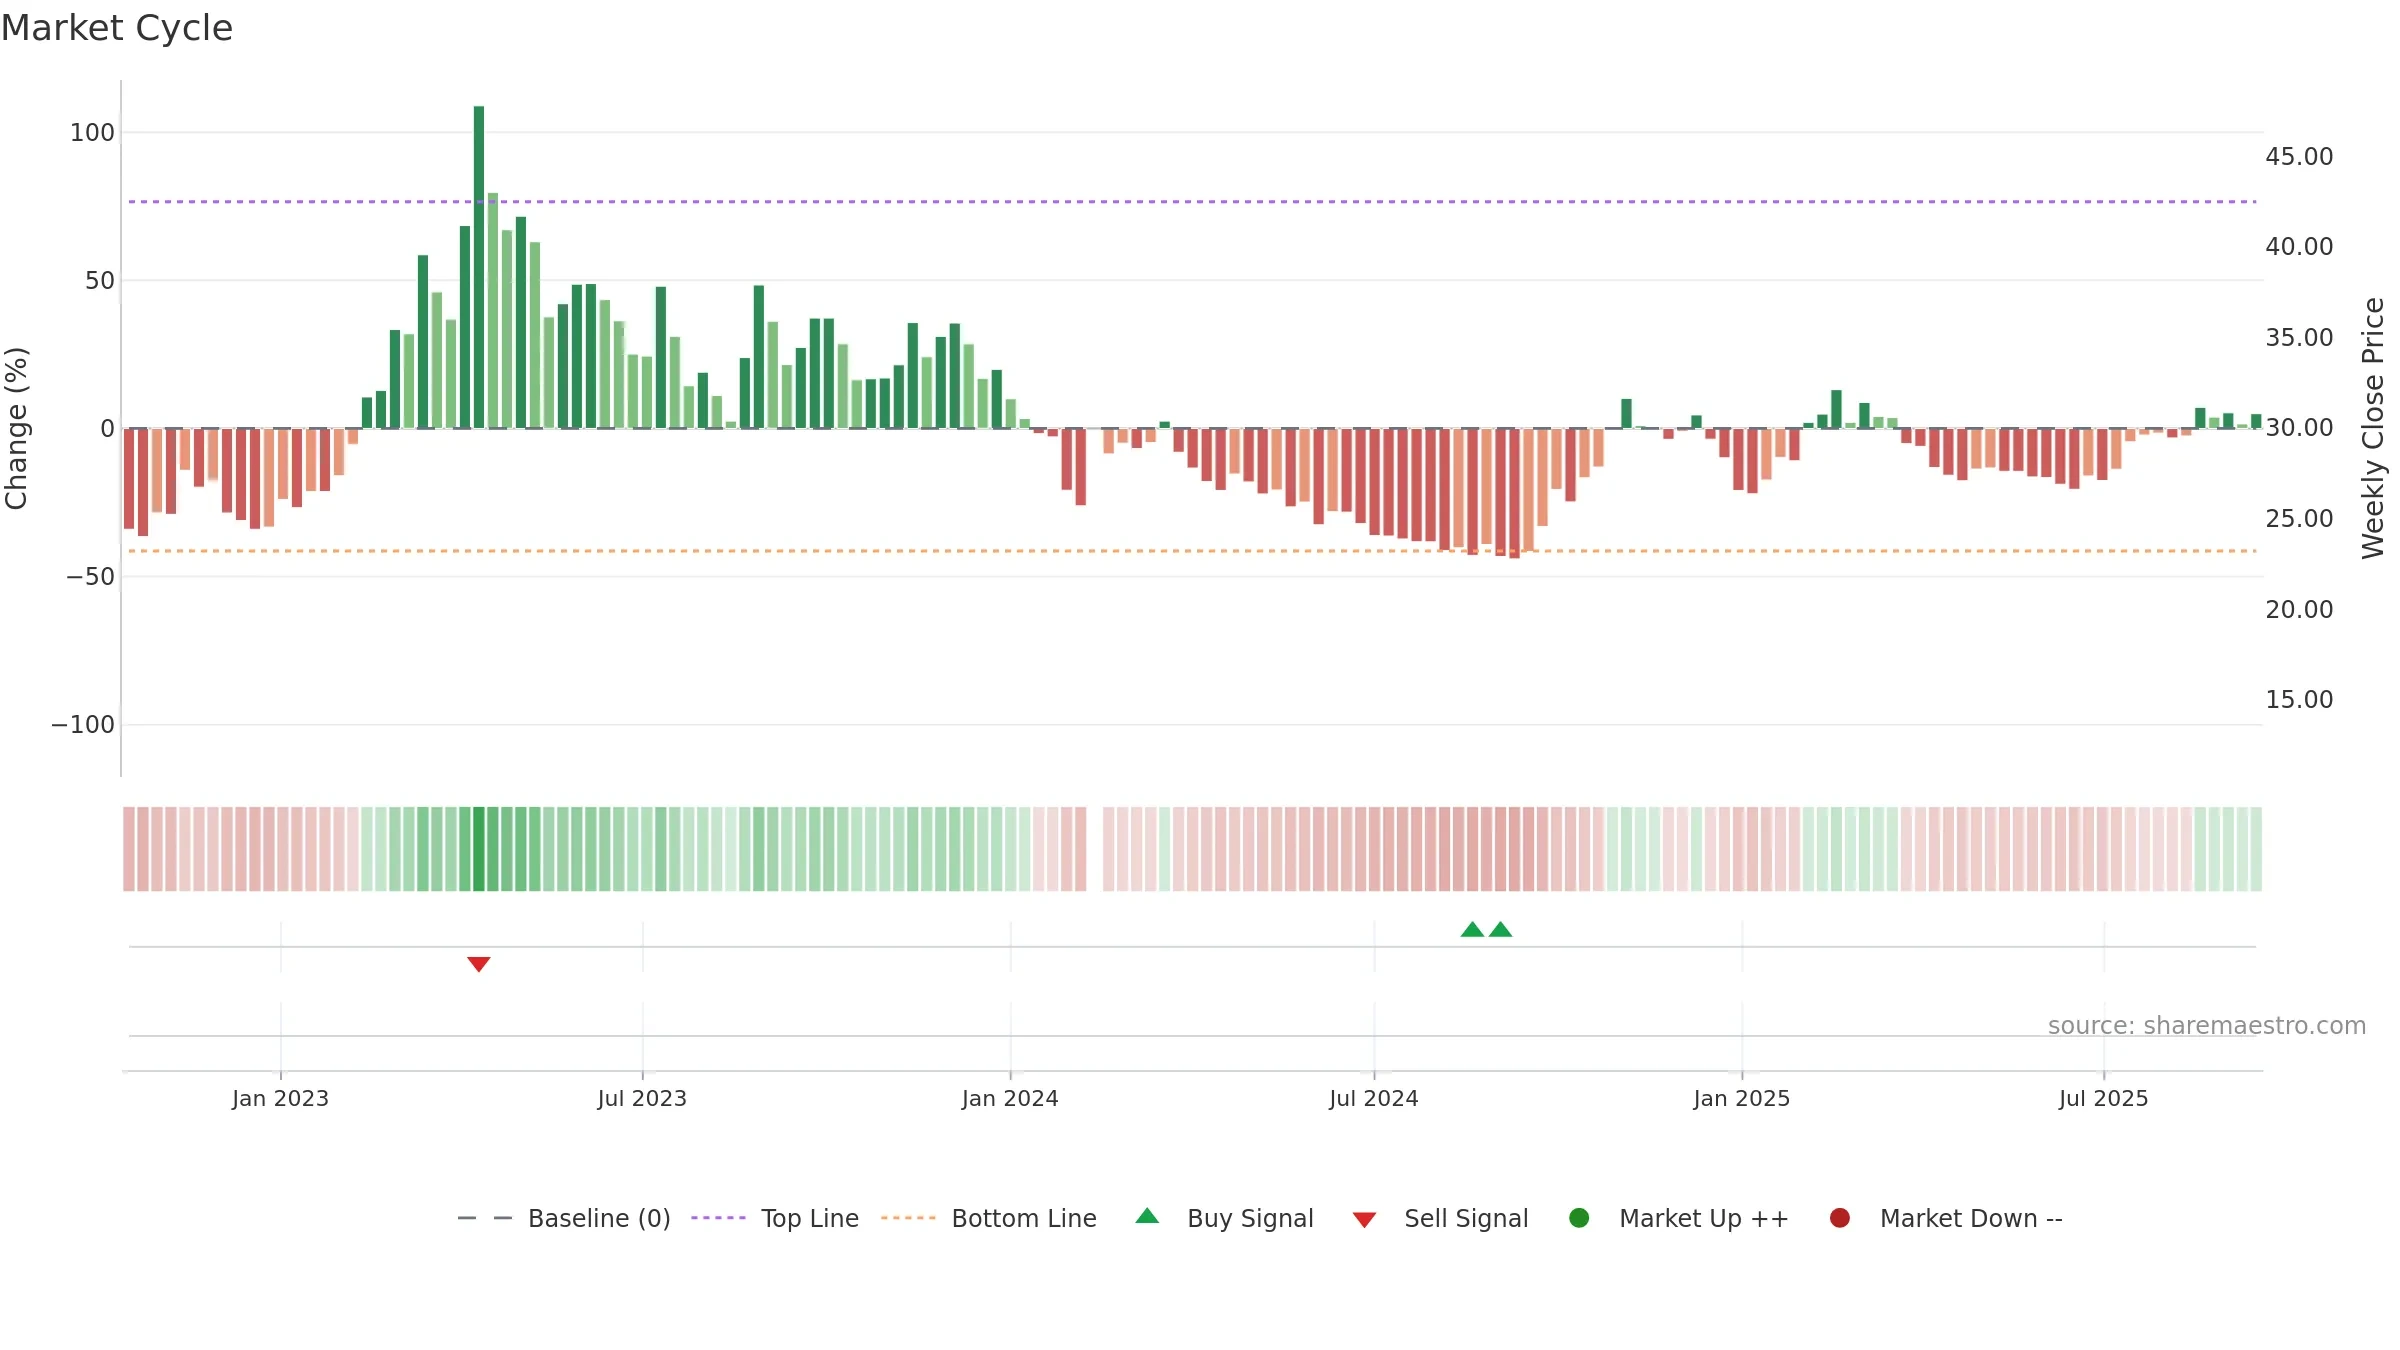Image resolution: width=2400 pixels, height=1350 pixels.
Task: Click the Jul 2024 axis label
Action: click(1374, 1099)
